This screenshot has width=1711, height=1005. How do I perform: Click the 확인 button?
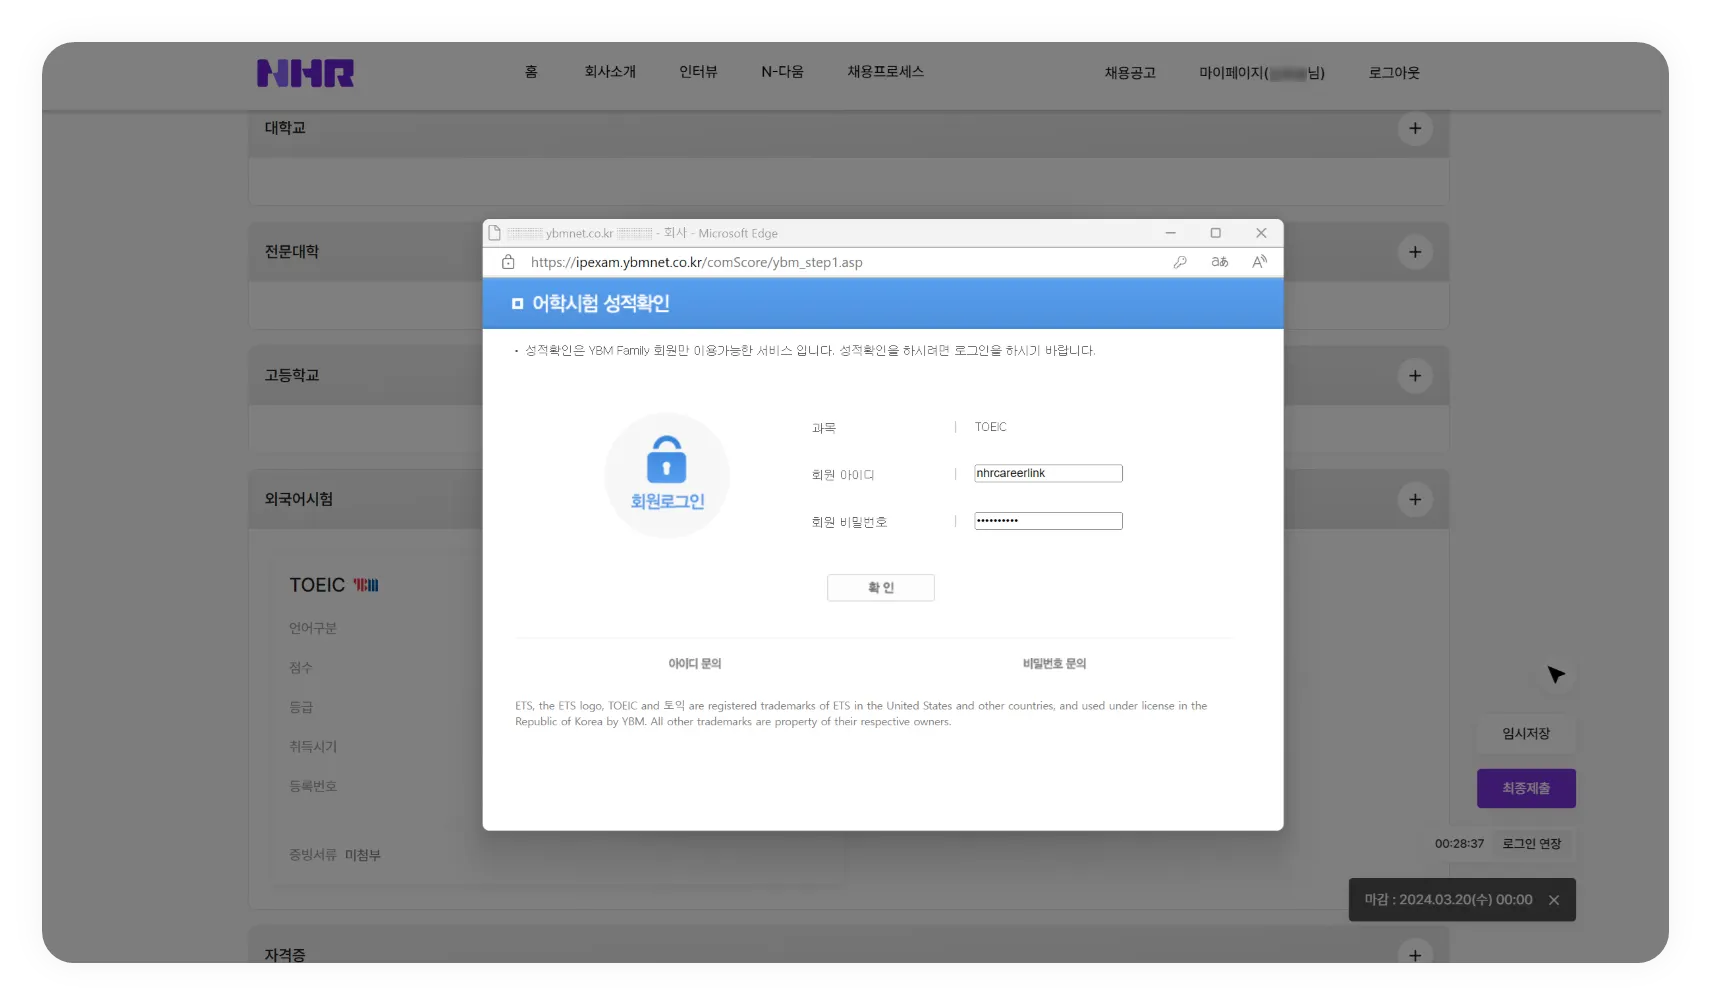click(x=881, y=588)
